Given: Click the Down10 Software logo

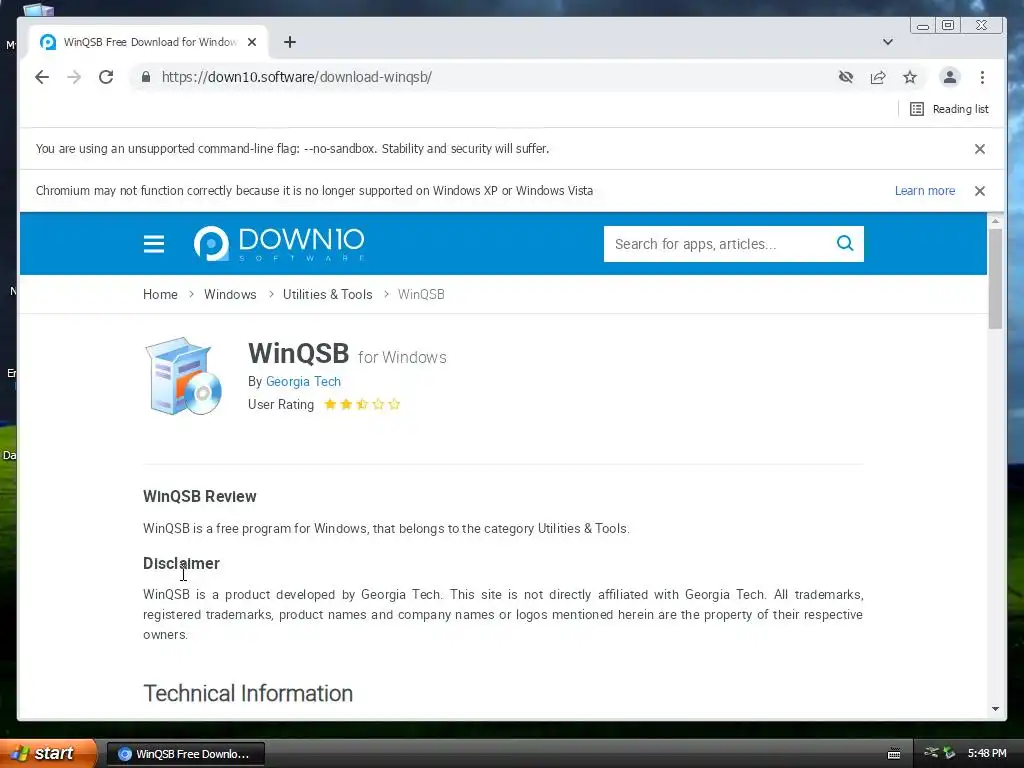Looking at the screenshot, I should 280,244.
